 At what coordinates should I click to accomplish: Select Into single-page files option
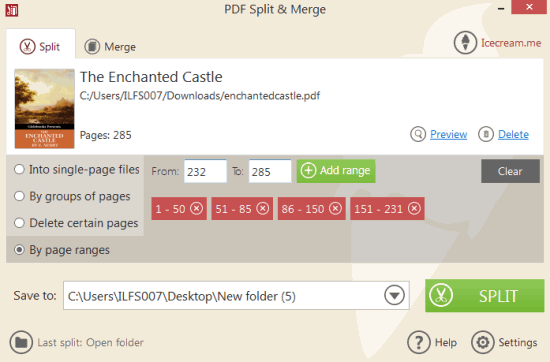(x=76, y=170)
